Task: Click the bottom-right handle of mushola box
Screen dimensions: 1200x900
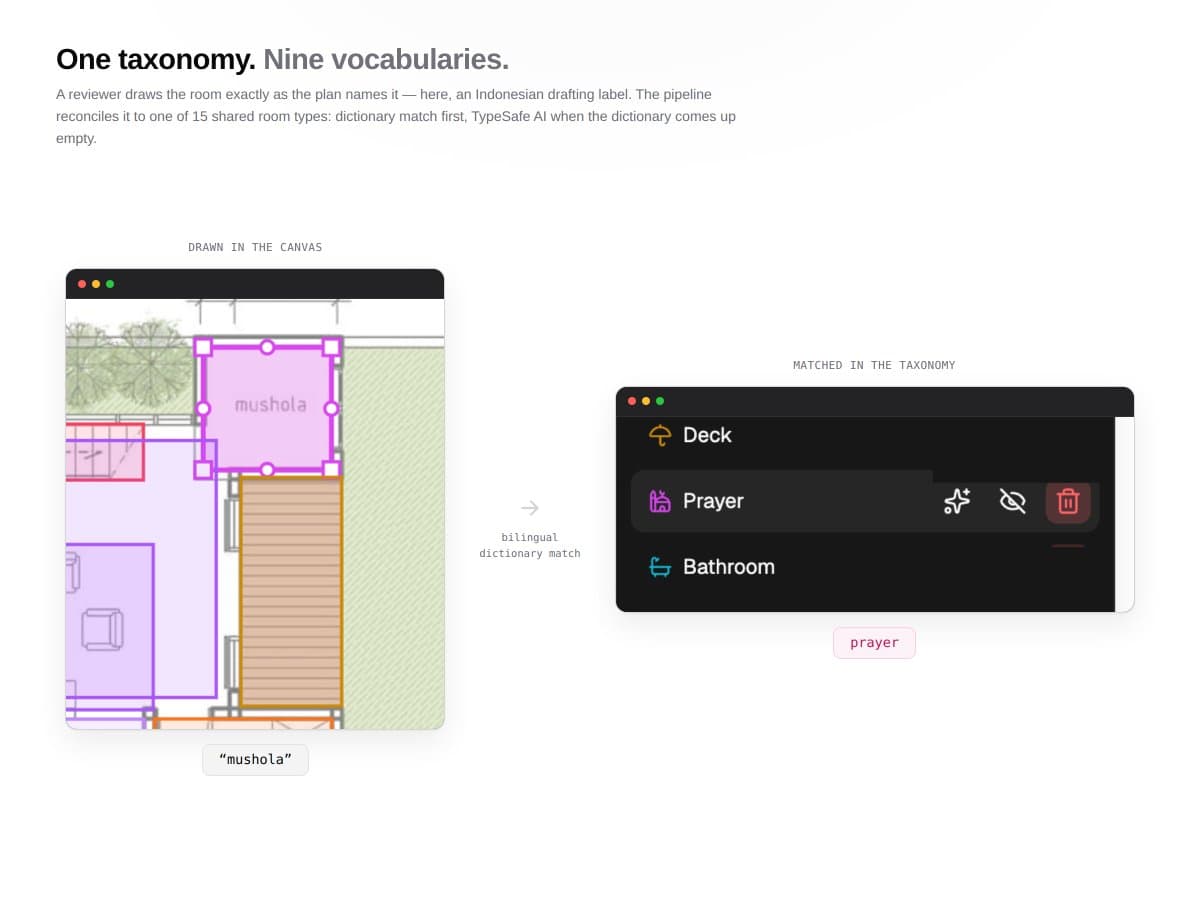Action: tap(331, 469)
